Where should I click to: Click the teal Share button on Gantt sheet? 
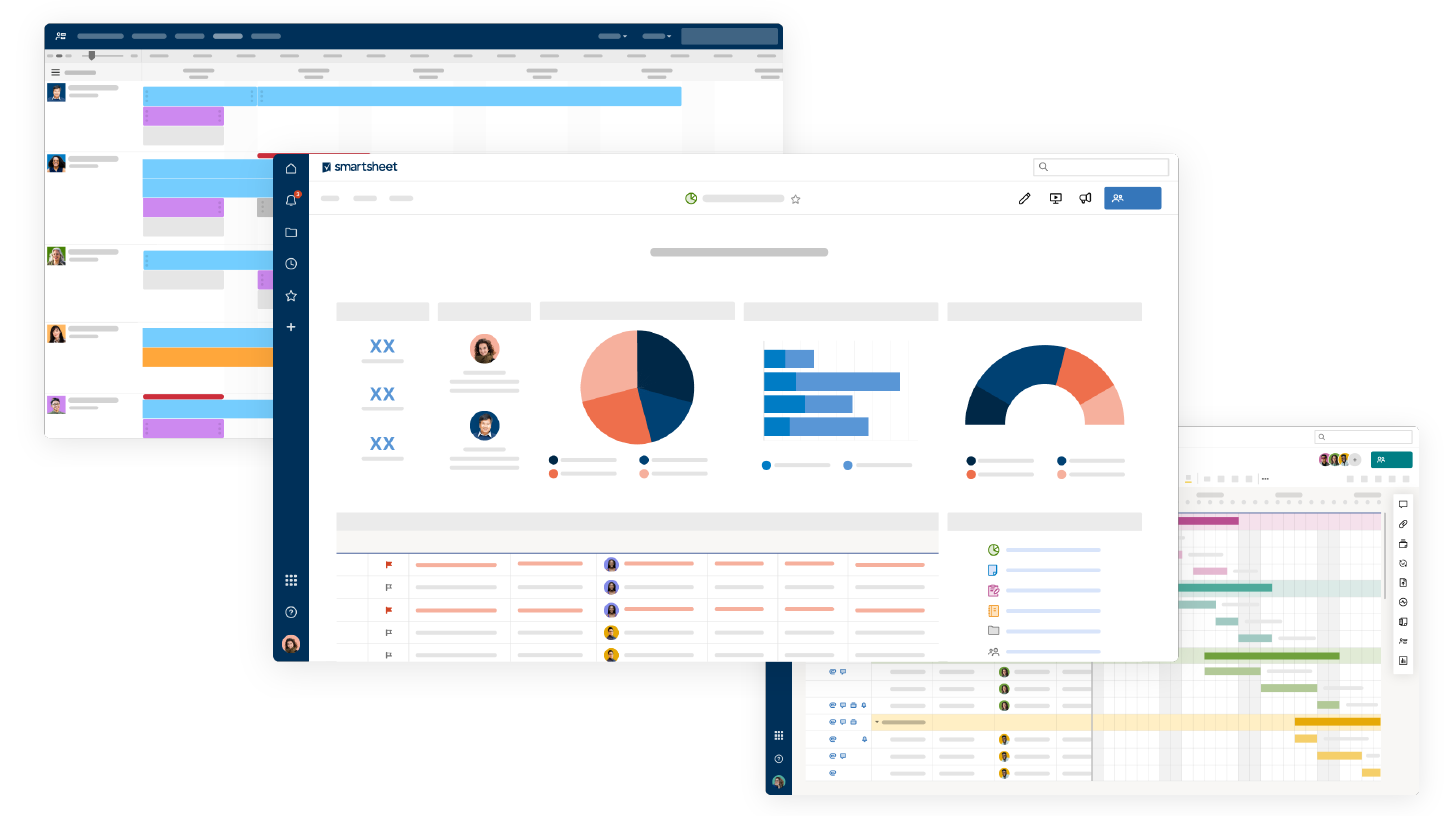click(1391, 460)
